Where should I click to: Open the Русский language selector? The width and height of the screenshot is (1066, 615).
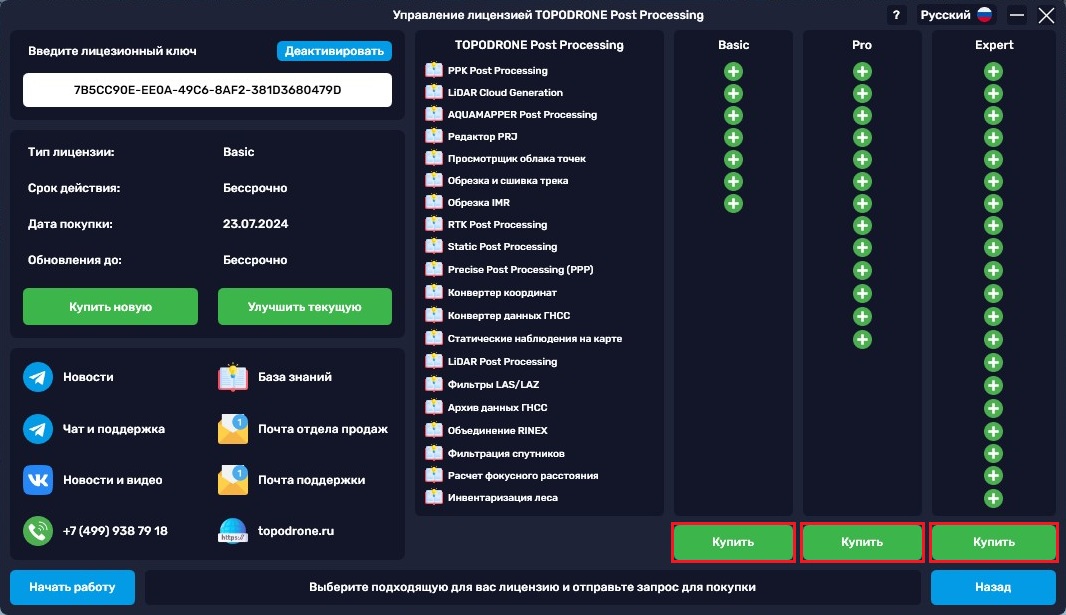956,15
